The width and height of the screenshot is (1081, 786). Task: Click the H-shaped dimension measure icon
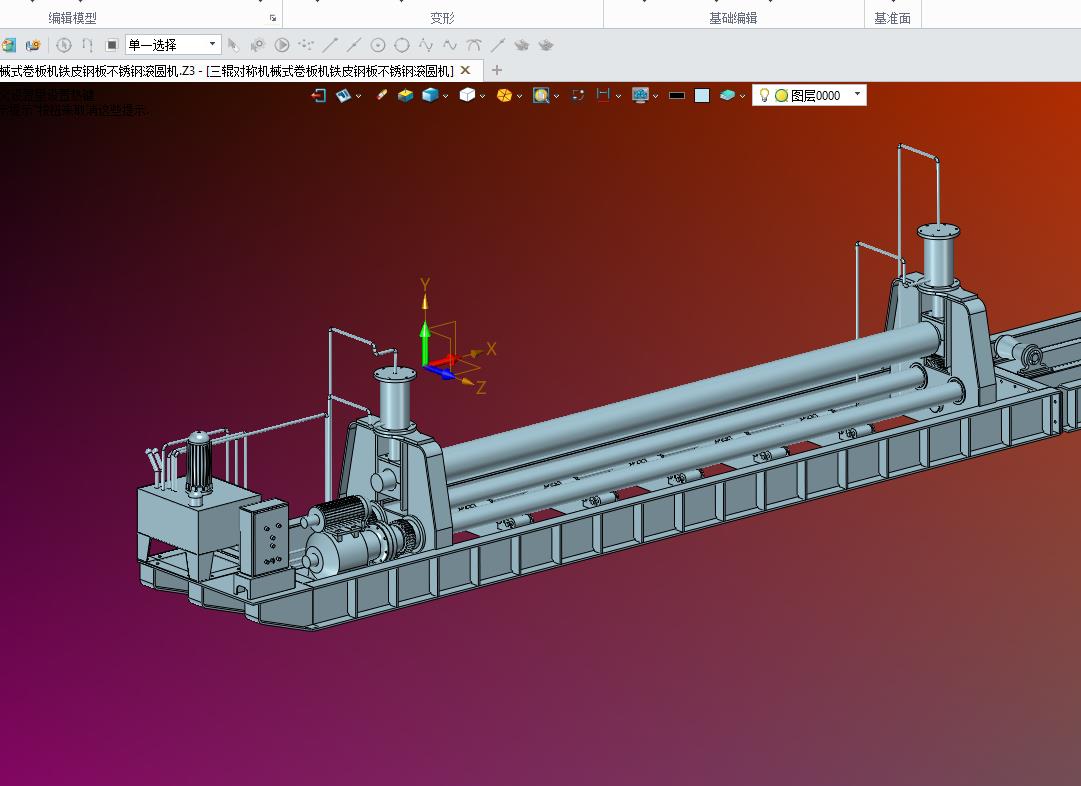603,95
